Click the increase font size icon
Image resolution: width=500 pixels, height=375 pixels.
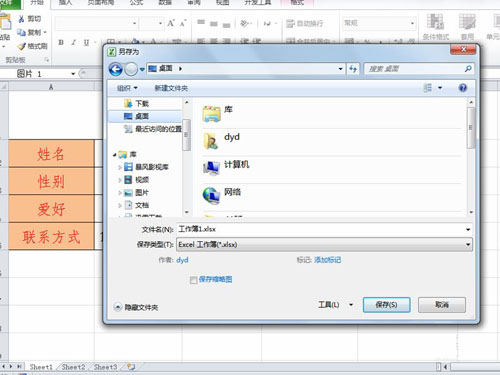pyautogui.click(x=171, y=23)
